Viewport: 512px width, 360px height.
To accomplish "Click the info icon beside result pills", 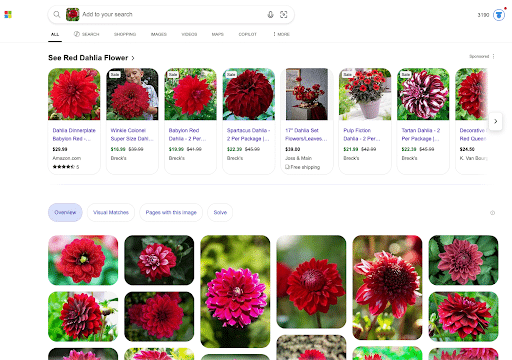I will pos(492,213).
